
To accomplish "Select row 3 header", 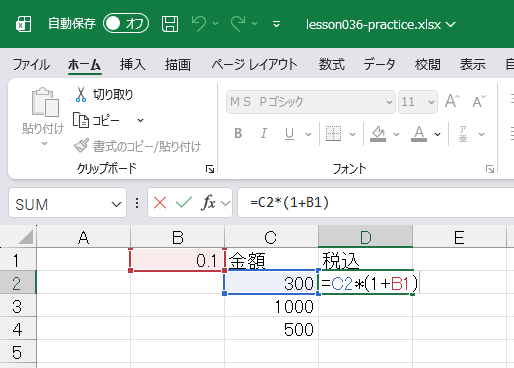I will (18, 306).
